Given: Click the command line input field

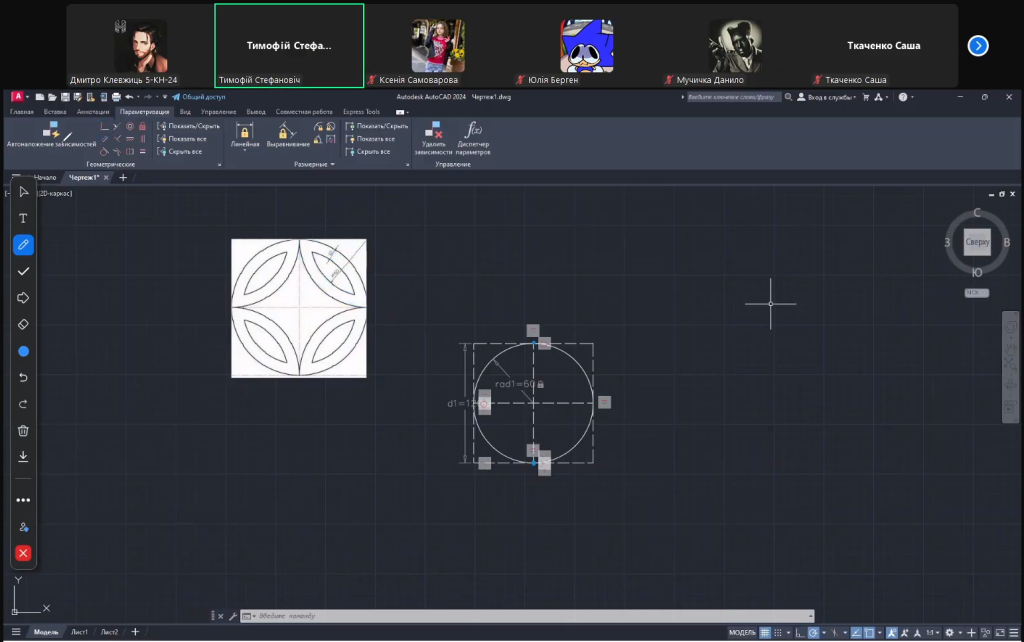Looking at the screenshot, I should coord(530,616).
